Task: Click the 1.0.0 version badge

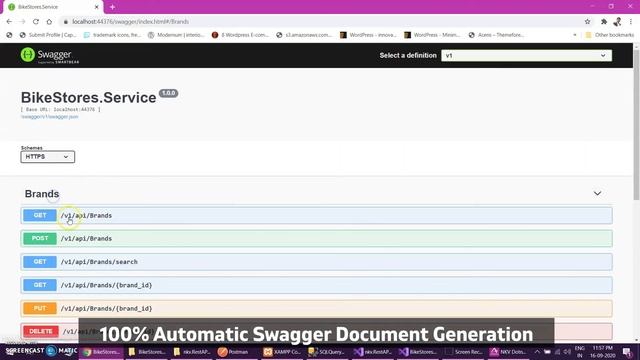Action: (169, 93)
